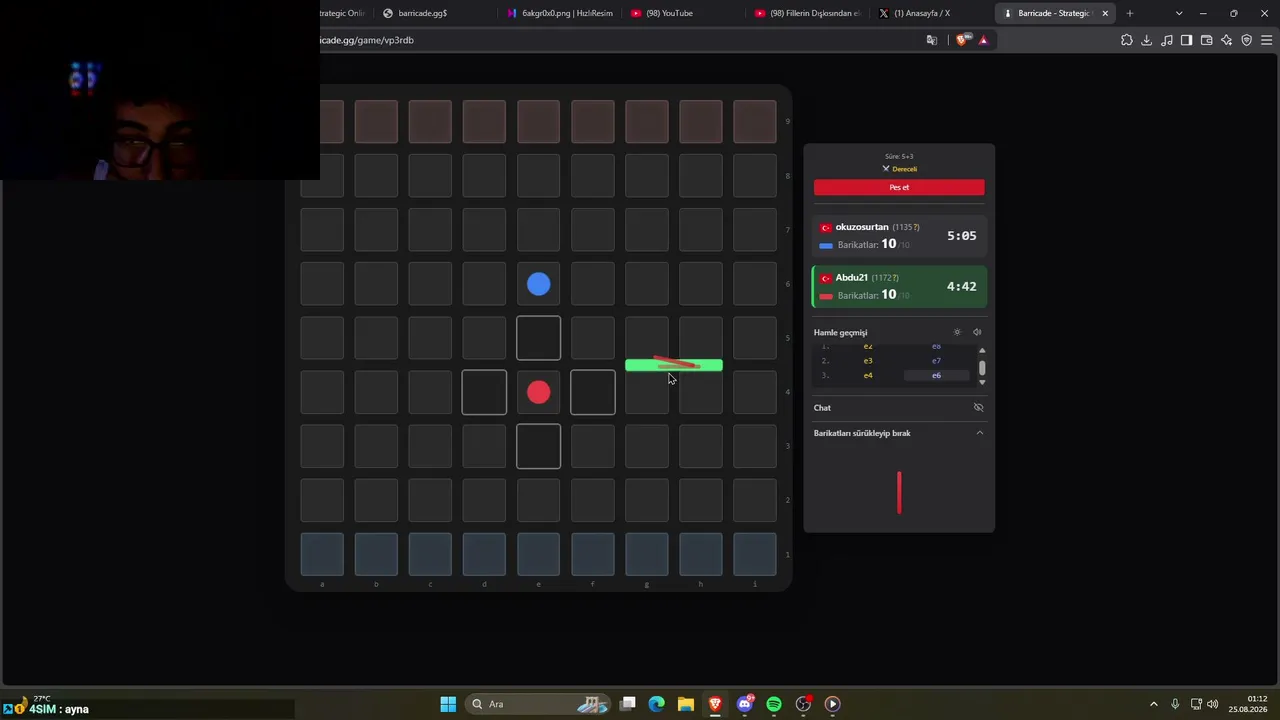Image resolution: width=1280 pixels, height=720 pixels.
Task: Switch to the Anasayfa / X tab
Action: 932,13
